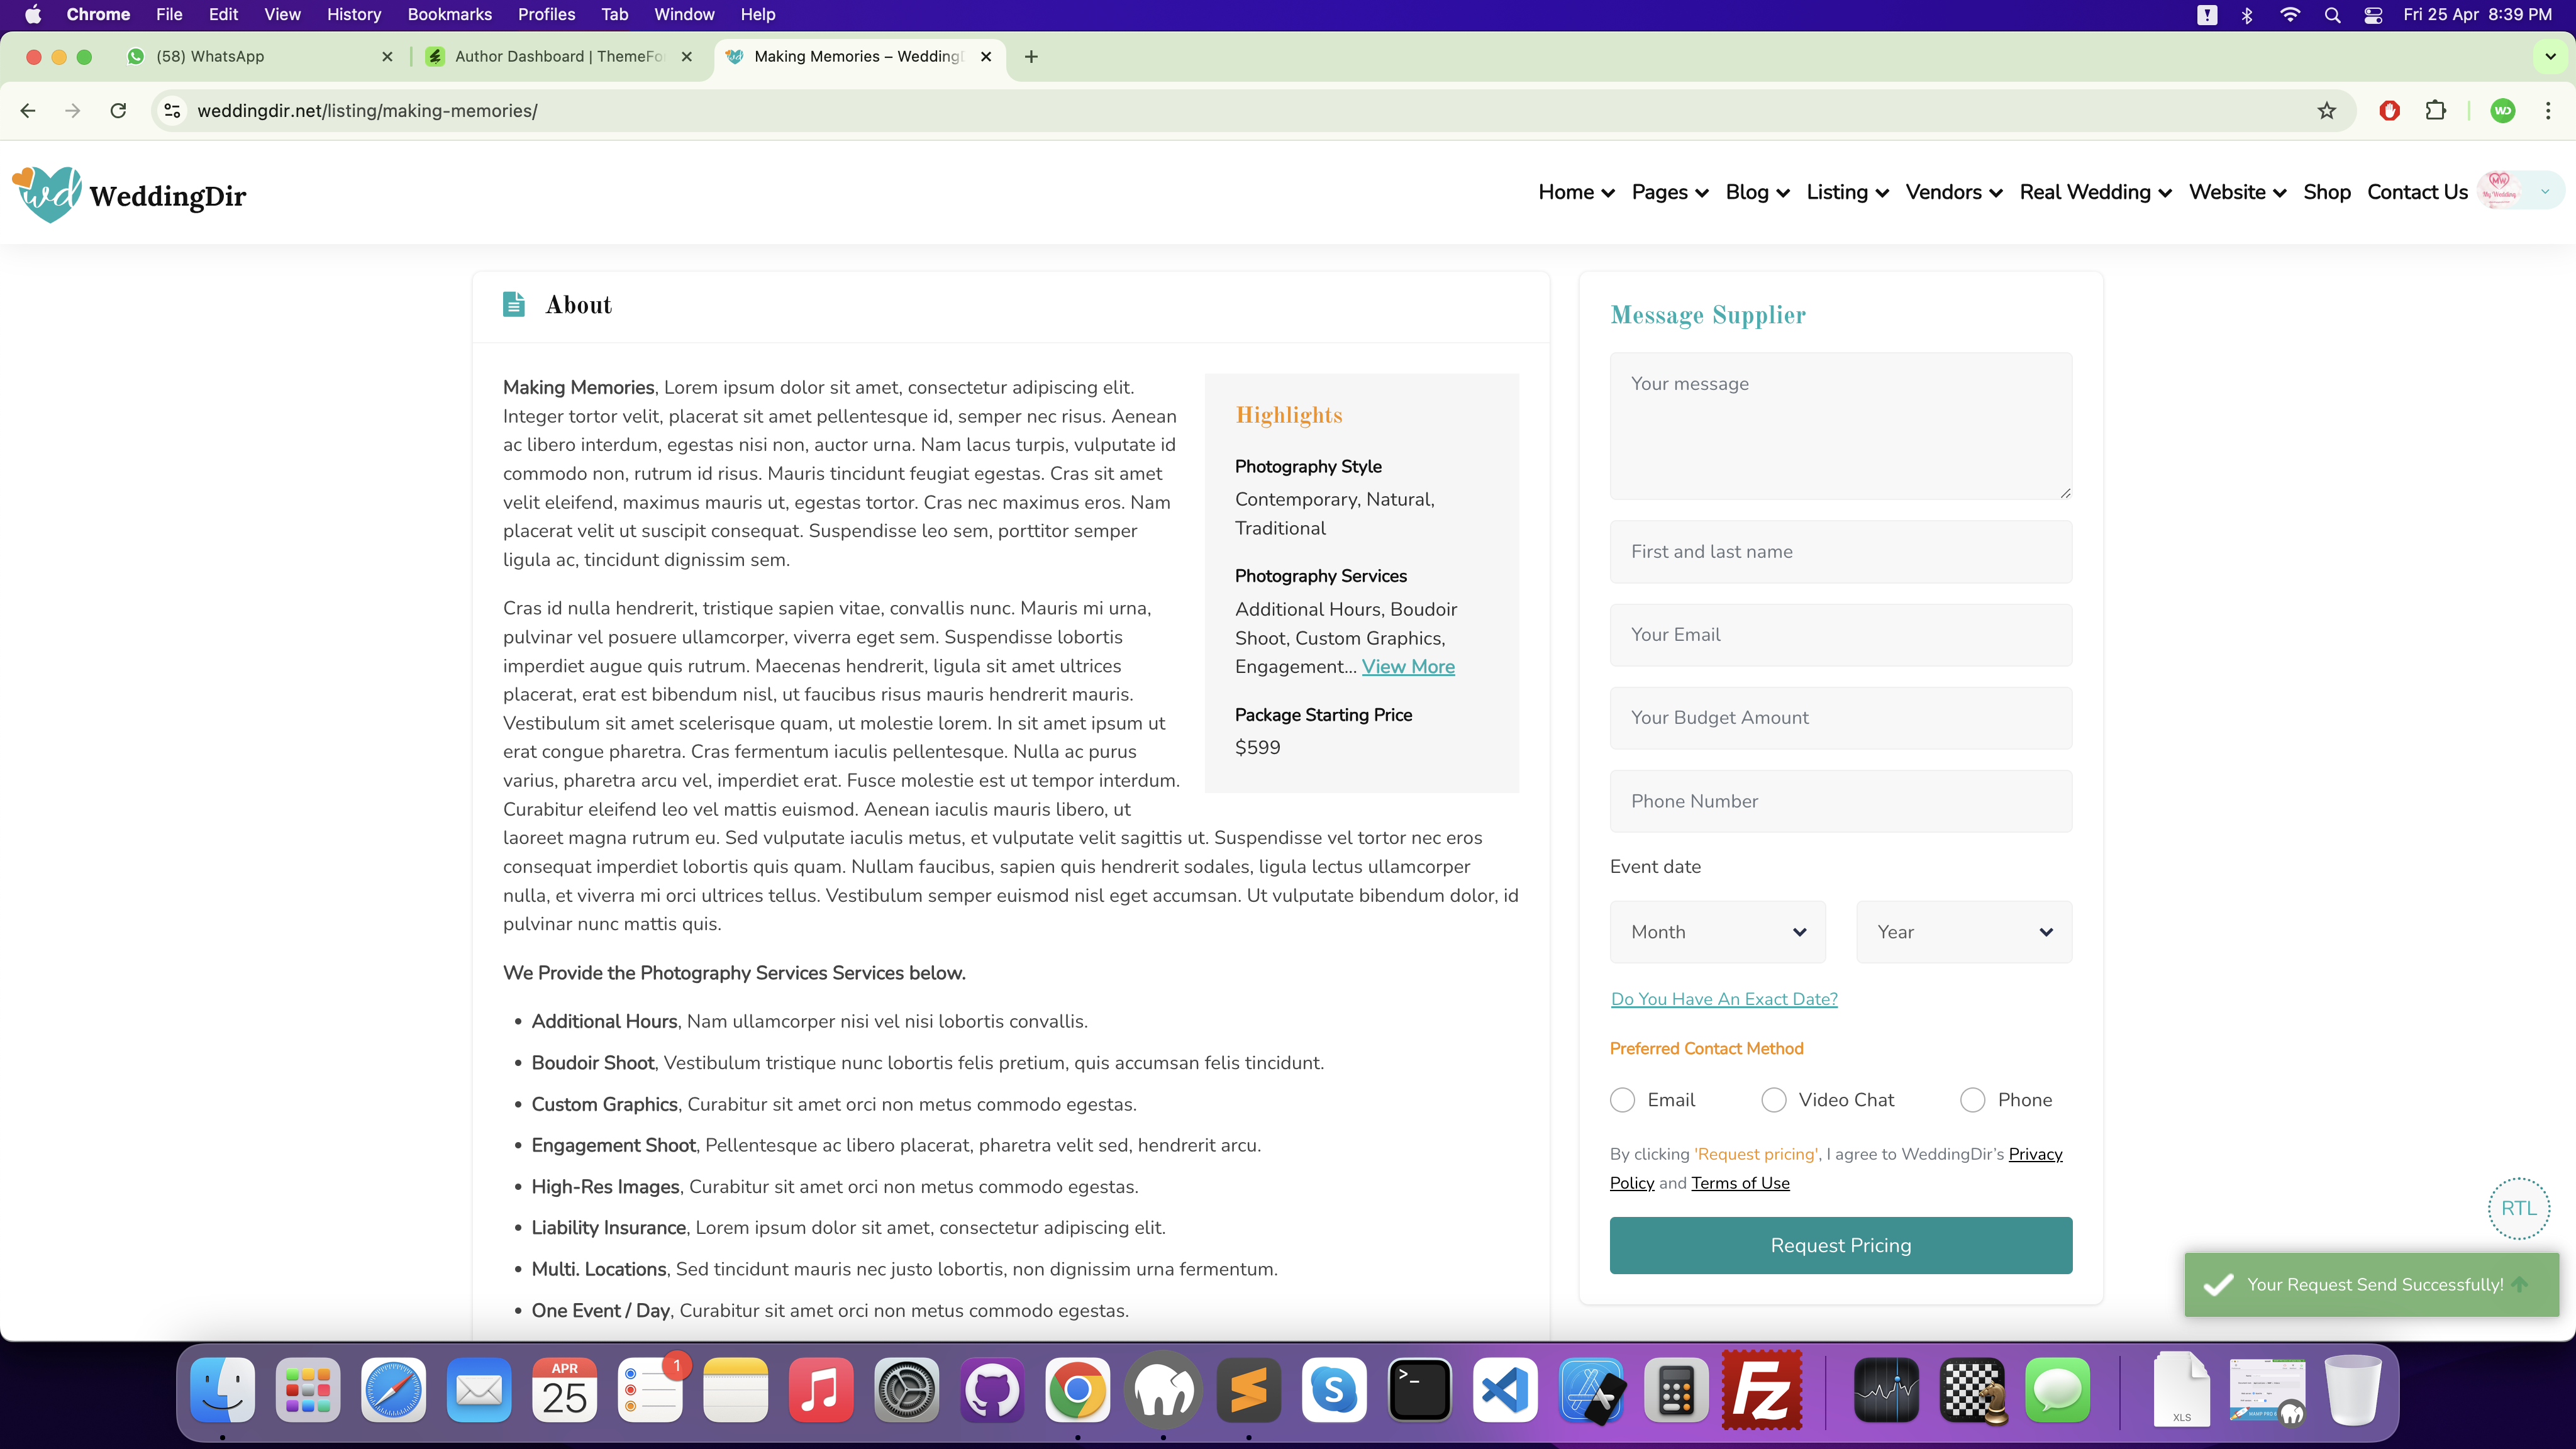Open the Chrome extensions puzzle icon
The width and height of the screenshot is (2576, 1449).
(x=2435, y=111)
